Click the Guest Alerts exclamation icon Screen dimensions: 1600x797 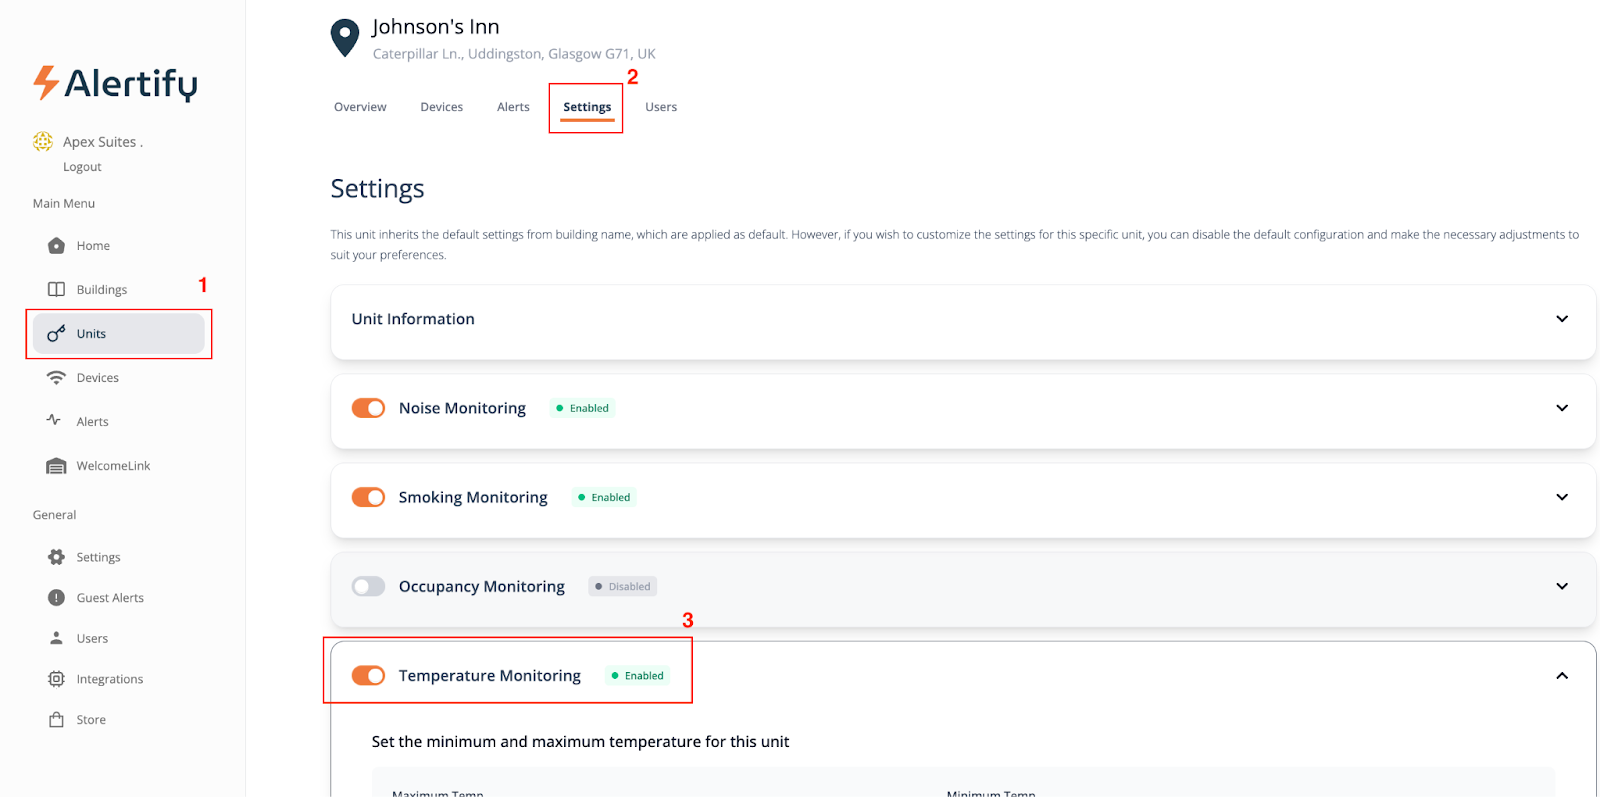tap(57, 598)
